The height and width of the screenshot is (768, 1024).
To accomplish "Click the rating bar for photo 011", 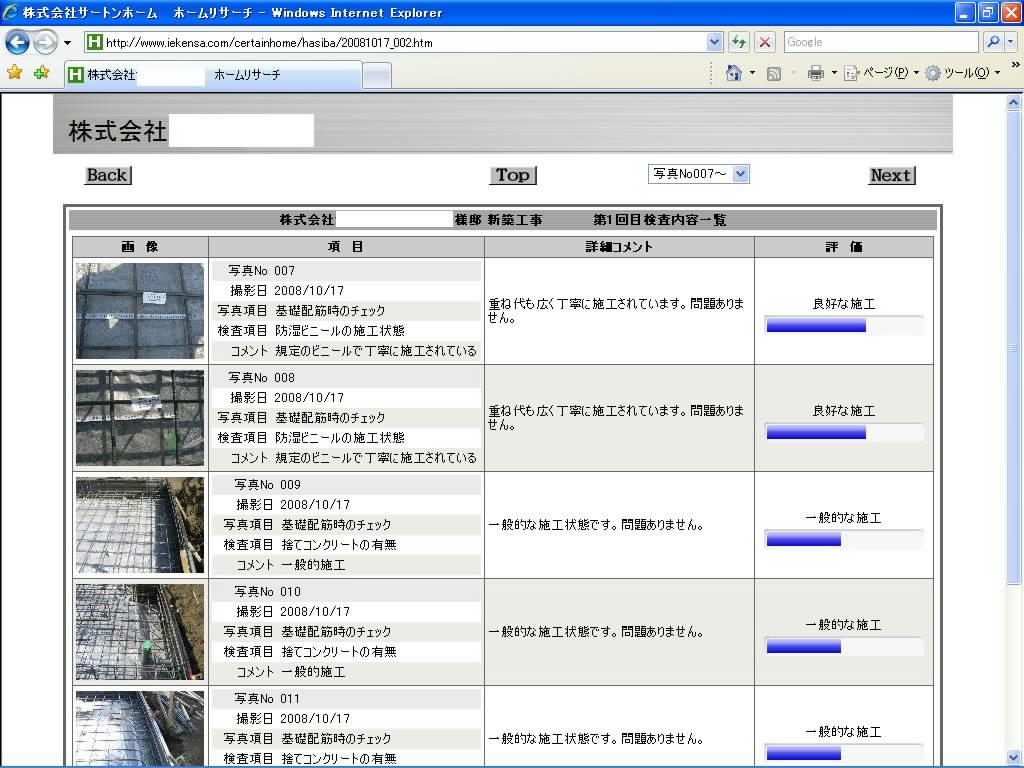I will pos(844,753).
